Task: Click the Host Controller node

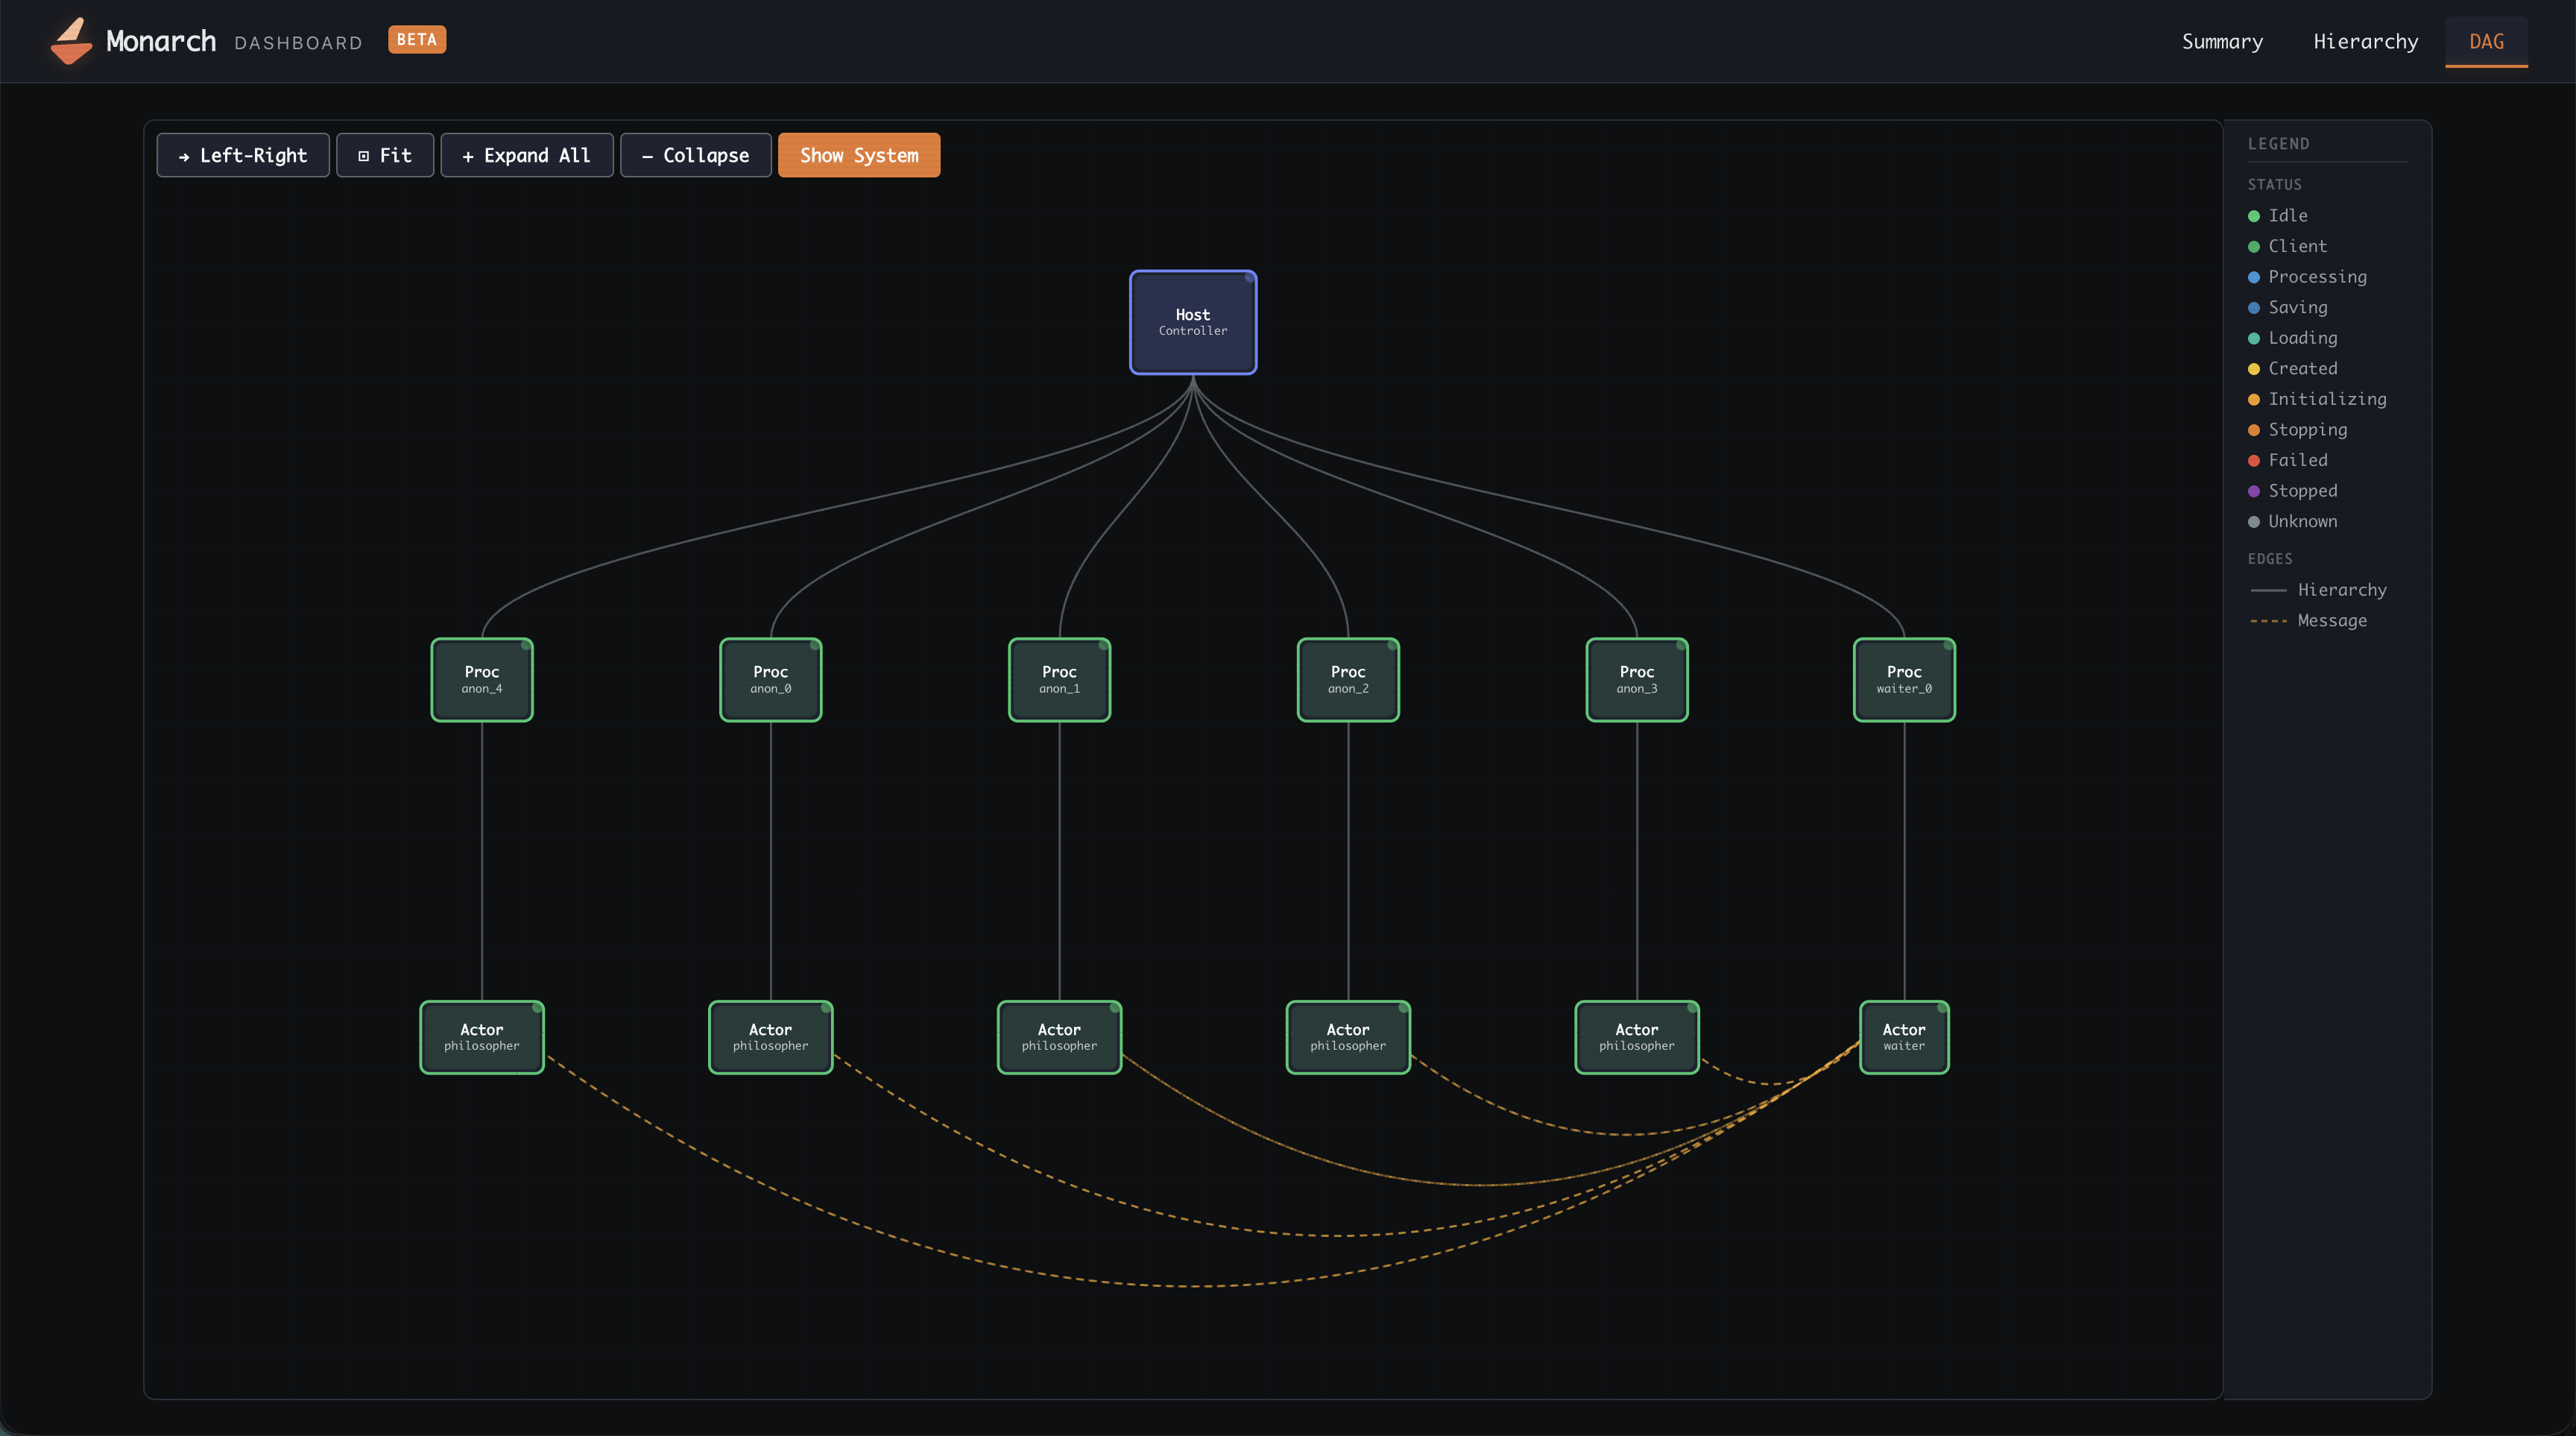Action: (x=1192, y=322)
